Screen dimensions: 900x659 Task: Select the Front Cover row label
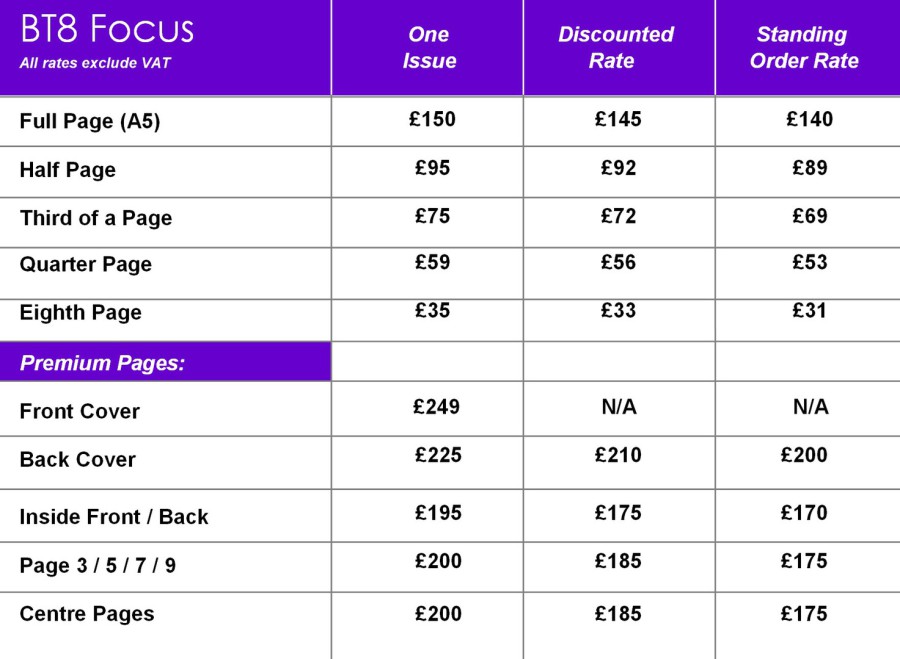pos(80,411)
